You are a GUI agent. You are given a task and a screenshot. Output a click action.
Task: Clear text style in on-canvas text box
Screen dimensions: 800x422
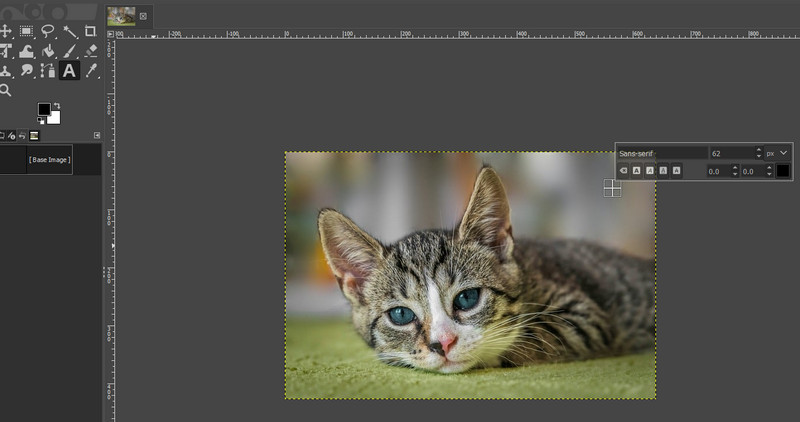tap(623, 170)
